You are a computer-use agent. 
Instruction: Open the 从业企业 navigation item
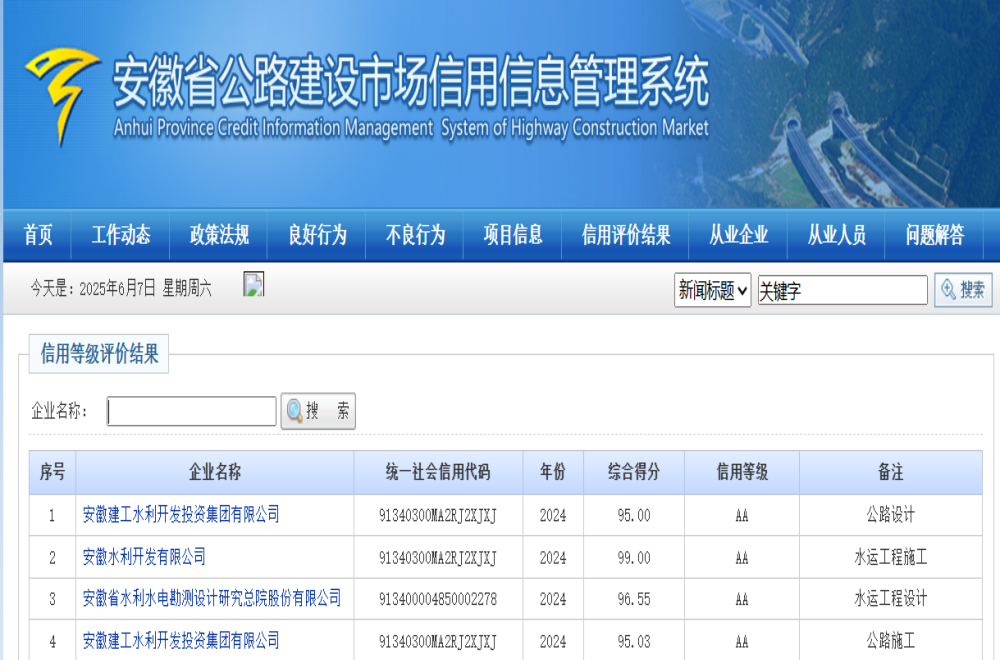(x=739, y=236)
